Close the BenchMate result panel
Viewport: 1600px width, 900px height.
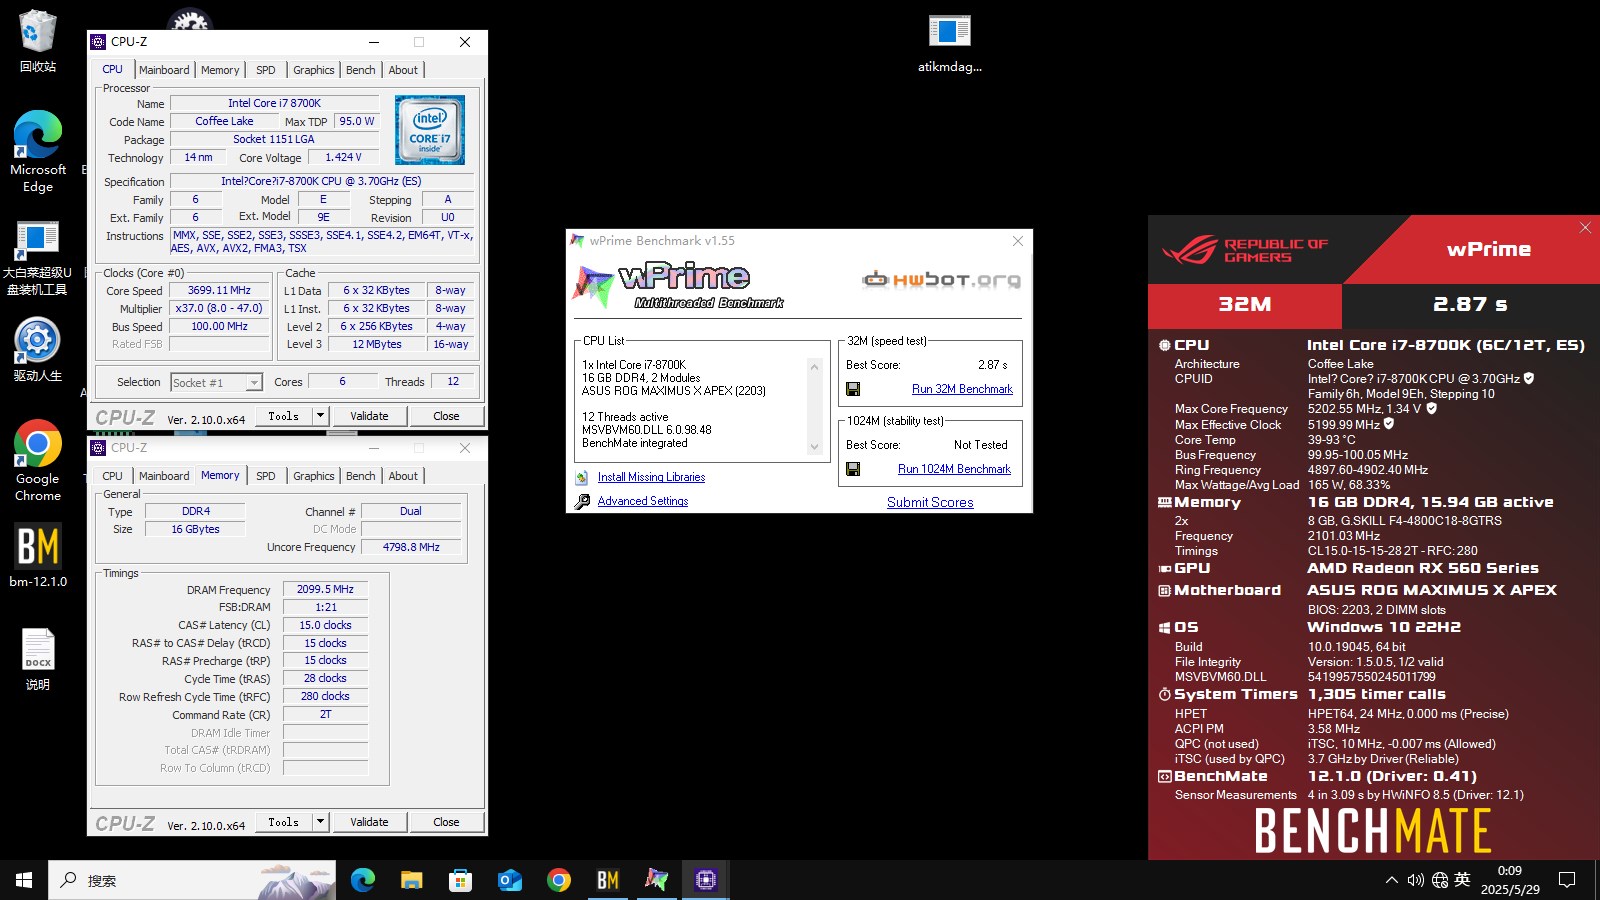(1585, 228)
